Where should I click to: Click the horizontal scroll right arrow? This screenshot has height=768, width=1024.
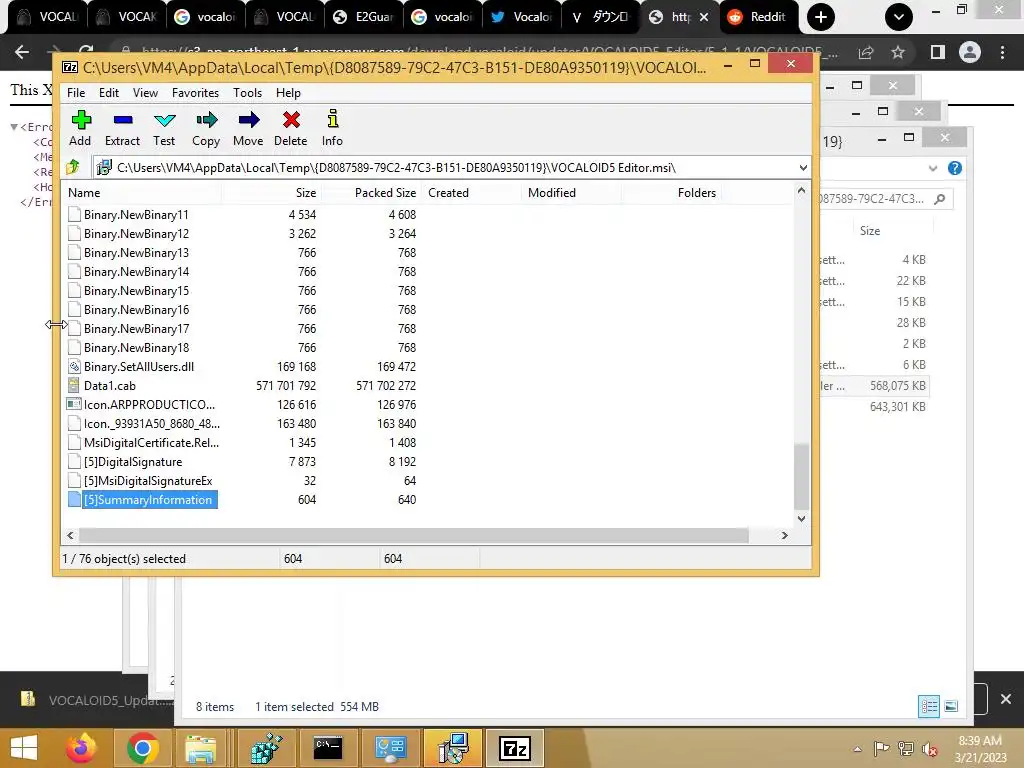[784, 536]
